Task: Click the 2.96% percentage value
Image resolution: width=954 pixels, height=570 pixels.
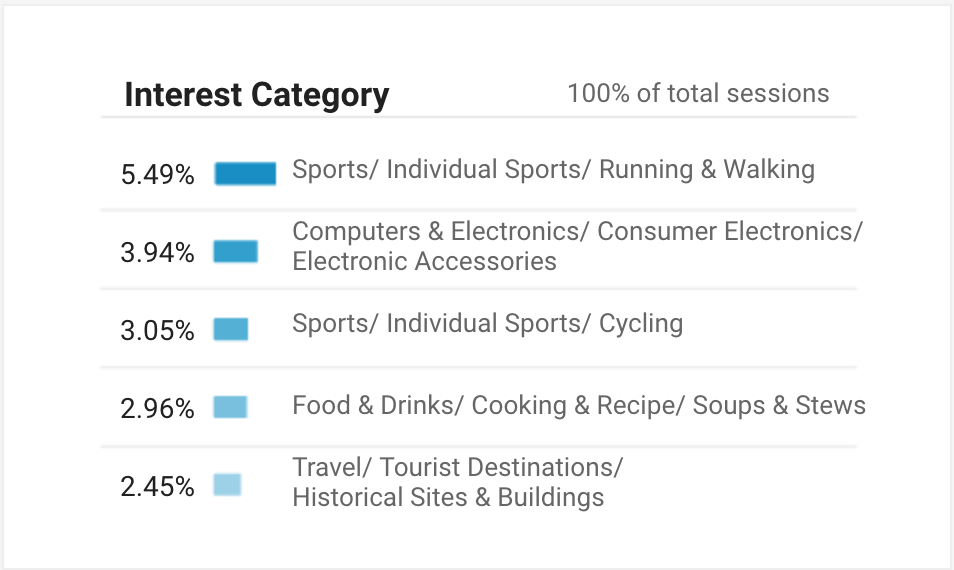Action: [157, 409]
